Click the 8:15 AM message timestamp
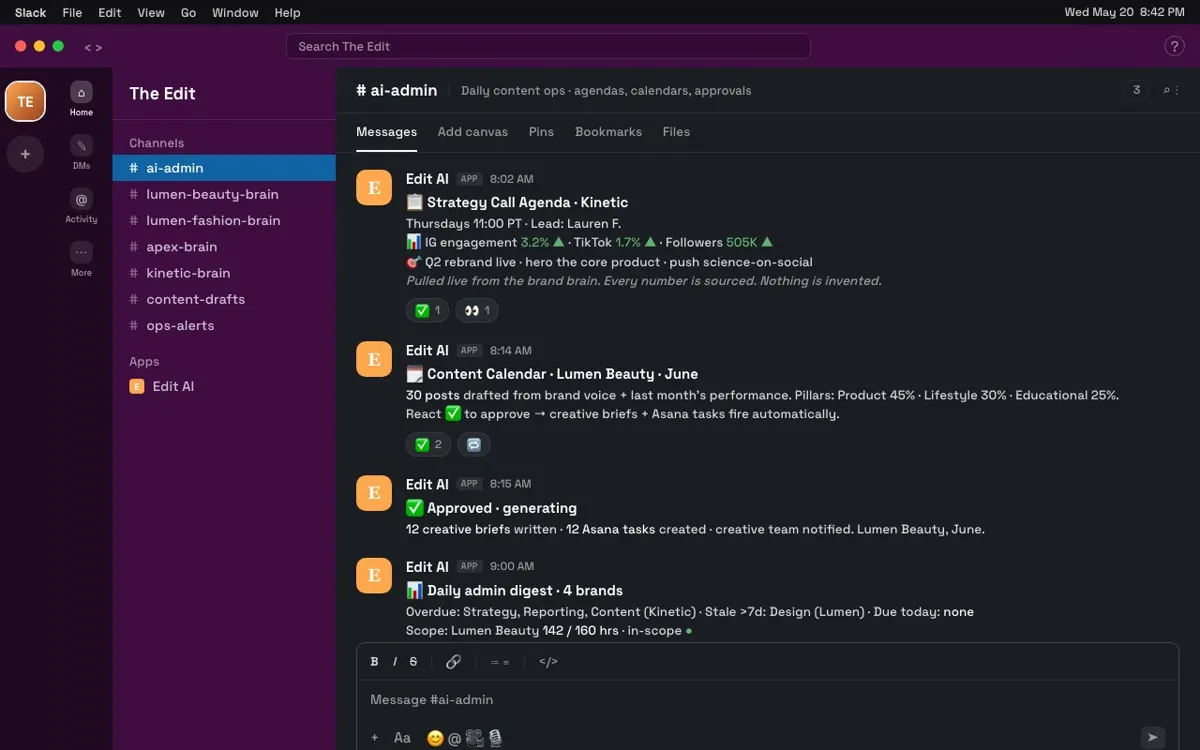1200x750 pixels. click(x=510, y=484)
